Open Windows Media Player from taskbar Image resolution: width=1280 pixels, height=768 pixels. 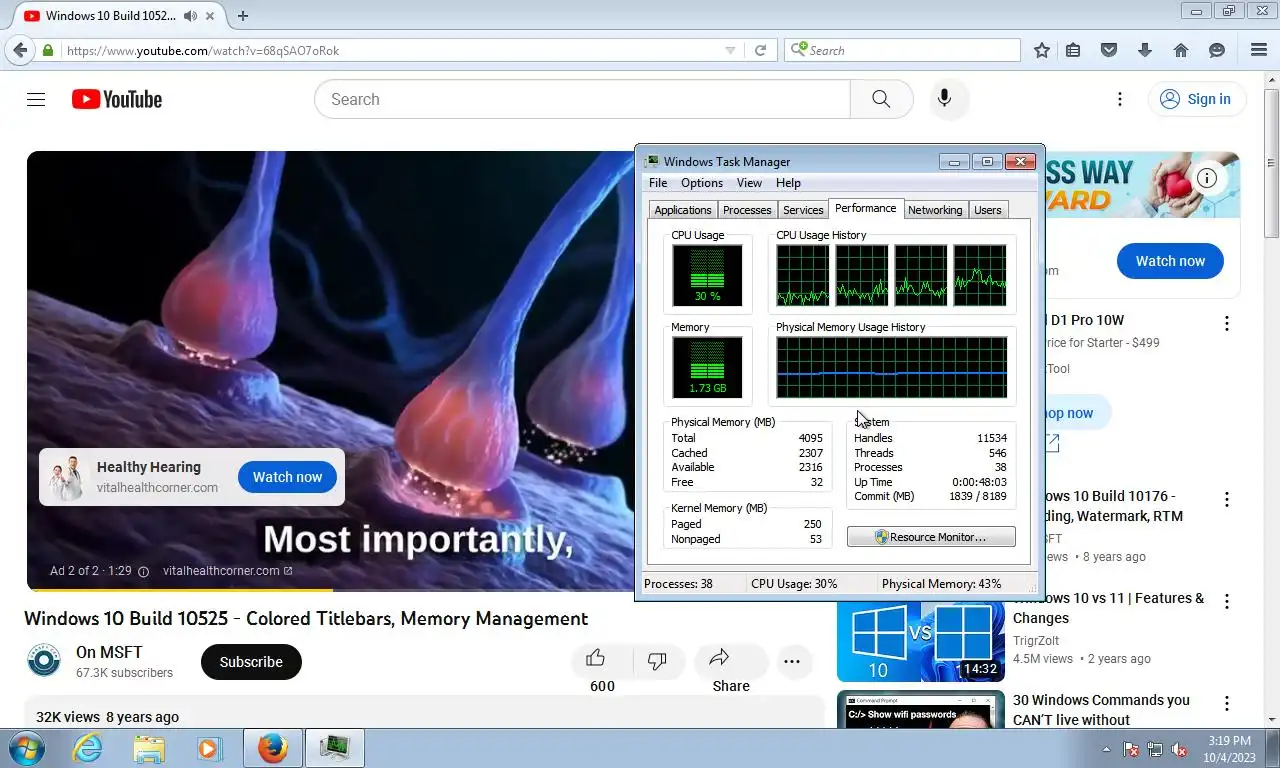click(209, 748)
